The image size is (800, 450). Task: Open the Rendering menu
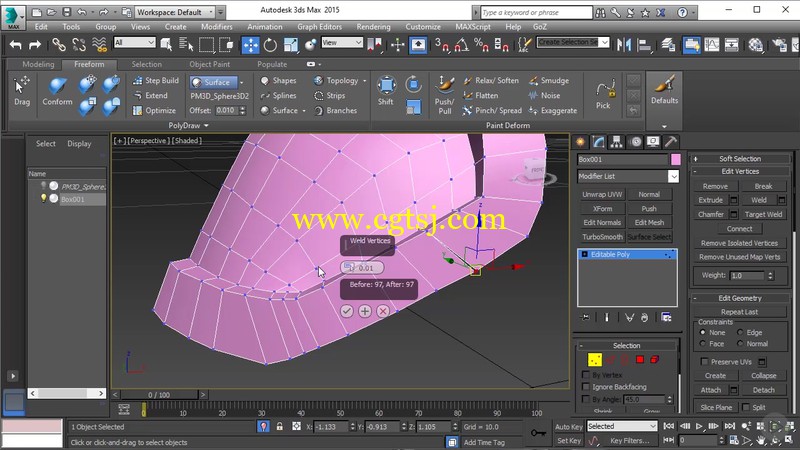pyautogui.click(x=373, y=27)
